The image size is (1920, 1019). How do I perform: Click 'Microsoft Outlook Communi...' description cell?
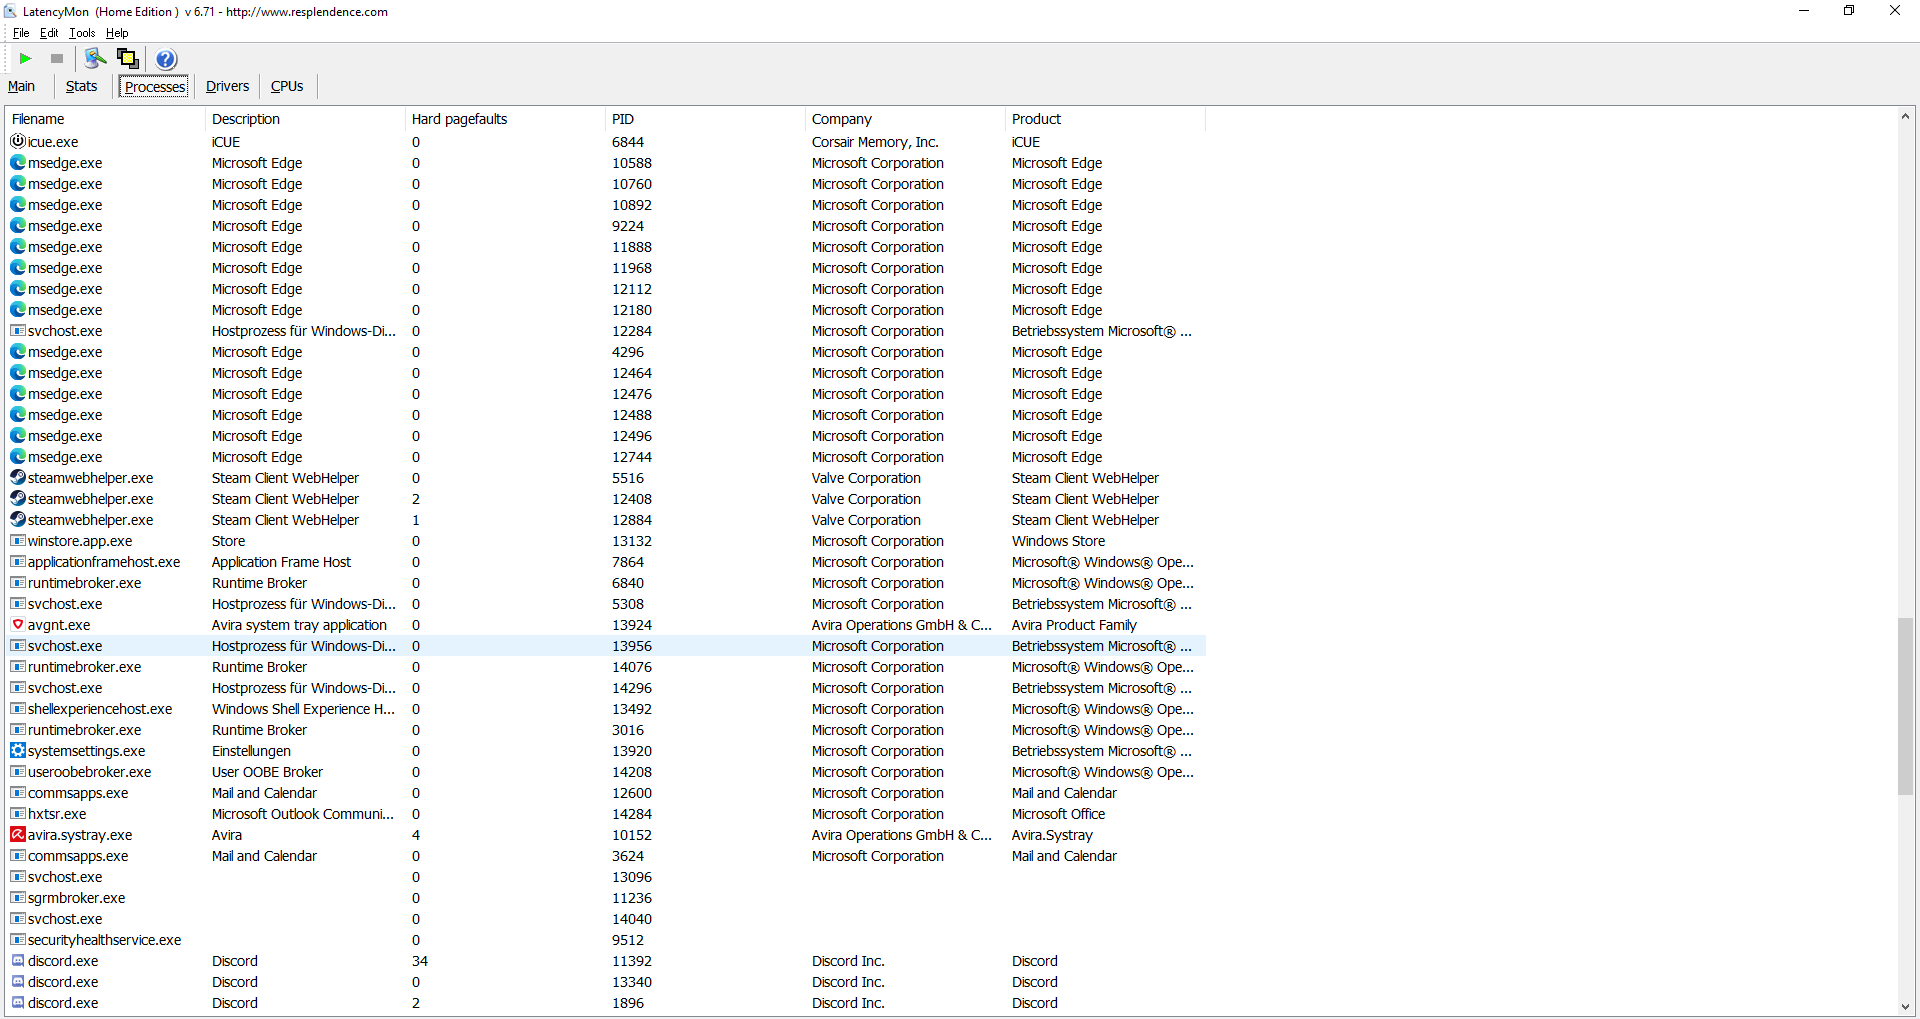coord(303,814)
